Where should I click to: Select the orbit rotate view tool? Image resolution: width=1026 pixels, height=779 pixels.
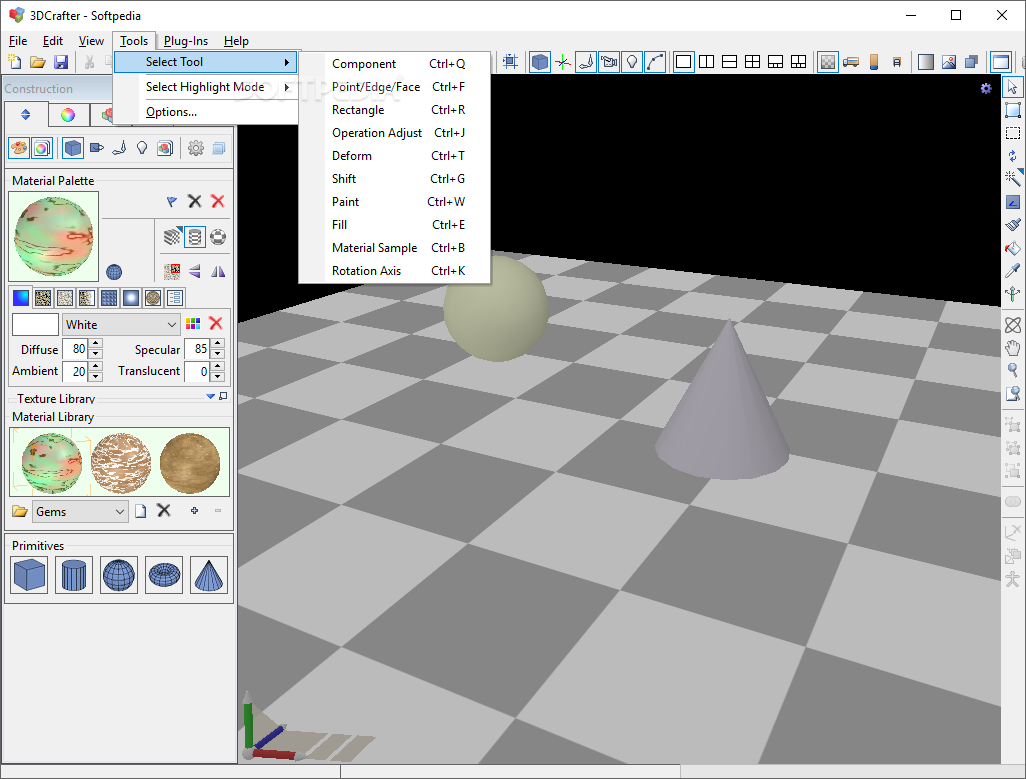(x=1013, y=325)
